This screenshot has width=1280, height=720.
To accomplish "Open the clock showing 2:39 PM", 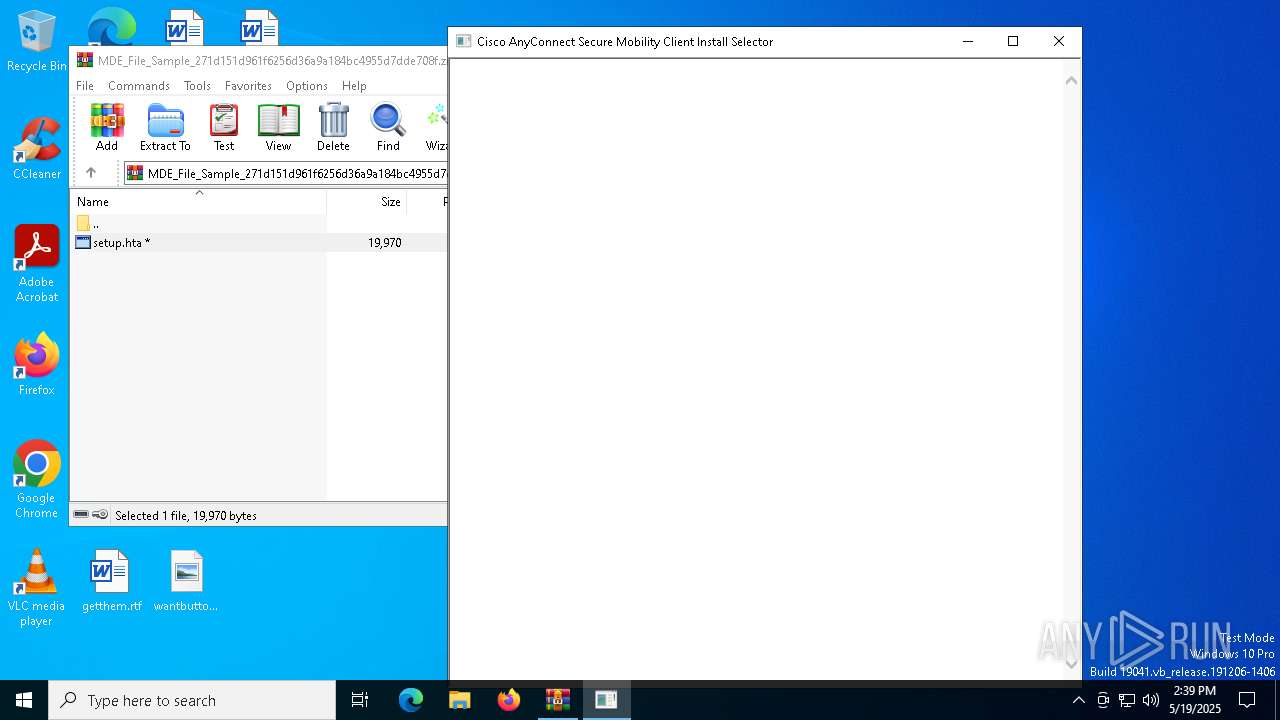I will 1195,700.
